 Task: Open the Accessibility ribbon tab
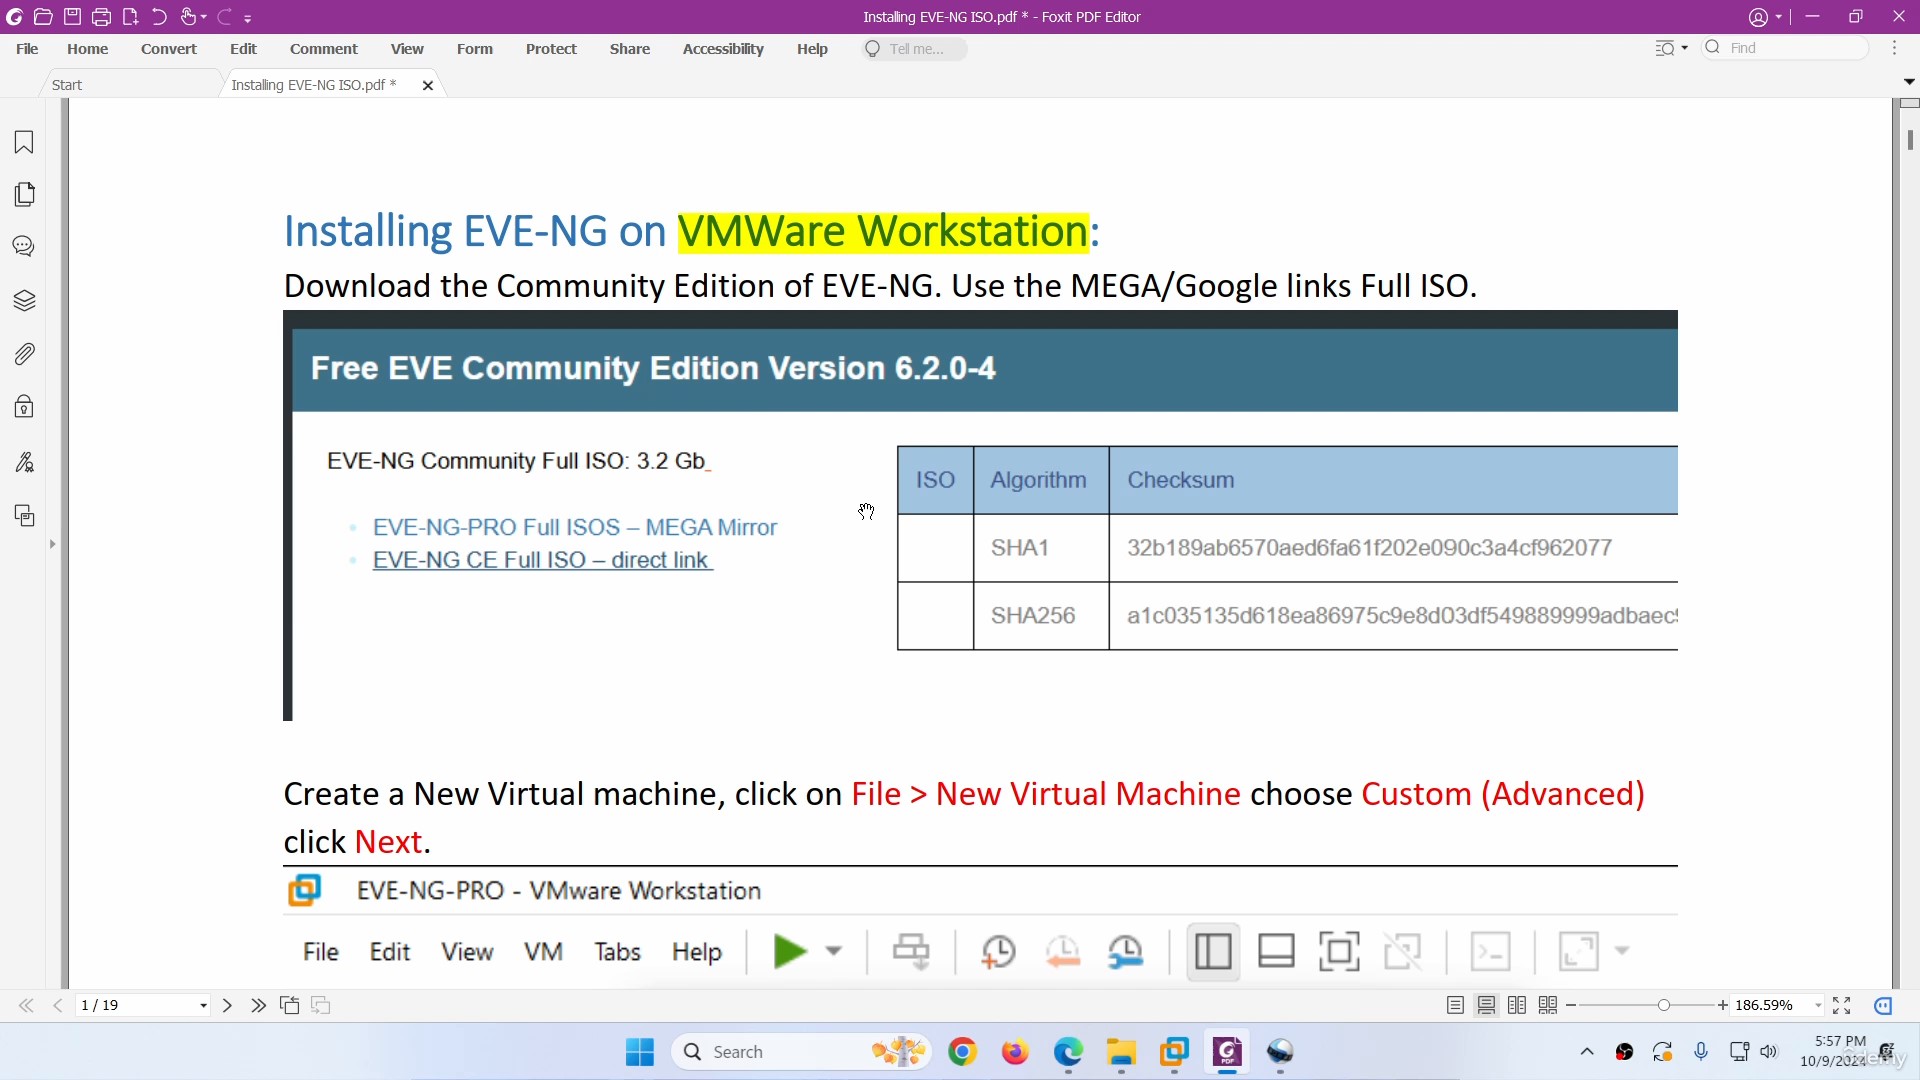[x=723, y=48]
